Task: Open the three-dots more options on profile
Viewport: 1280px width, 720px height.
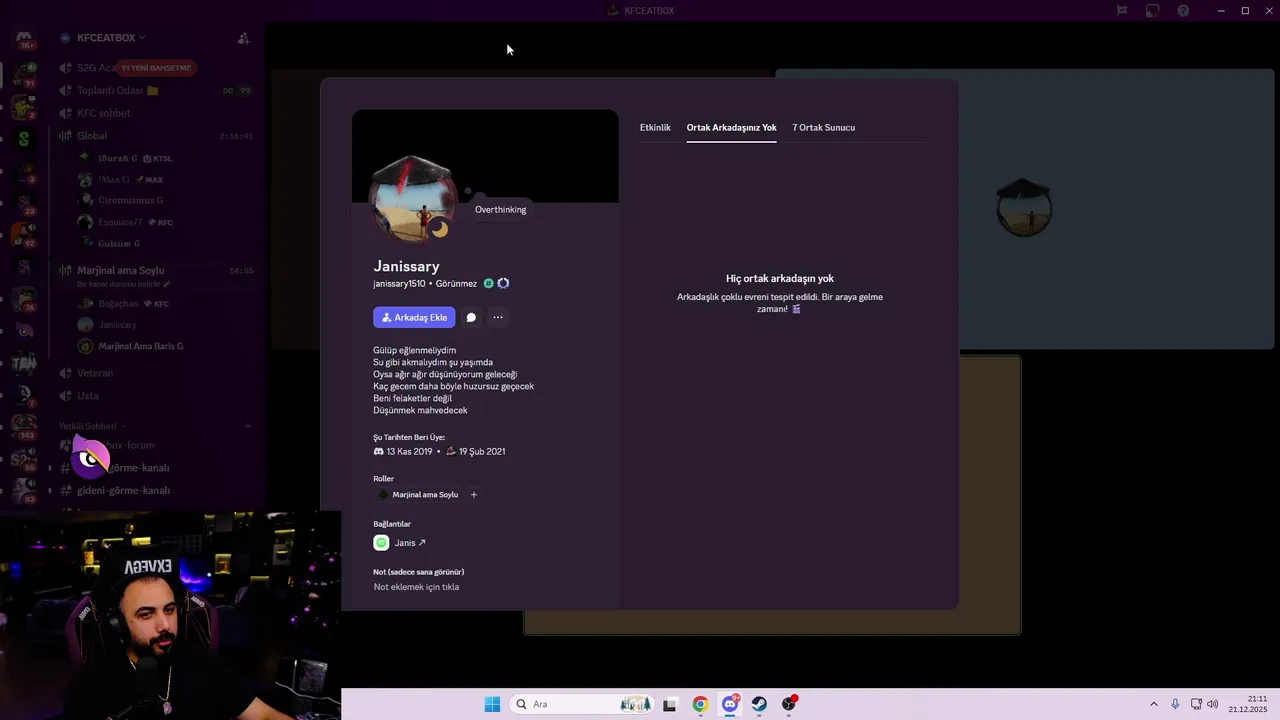Action: [x=498, y=317]
